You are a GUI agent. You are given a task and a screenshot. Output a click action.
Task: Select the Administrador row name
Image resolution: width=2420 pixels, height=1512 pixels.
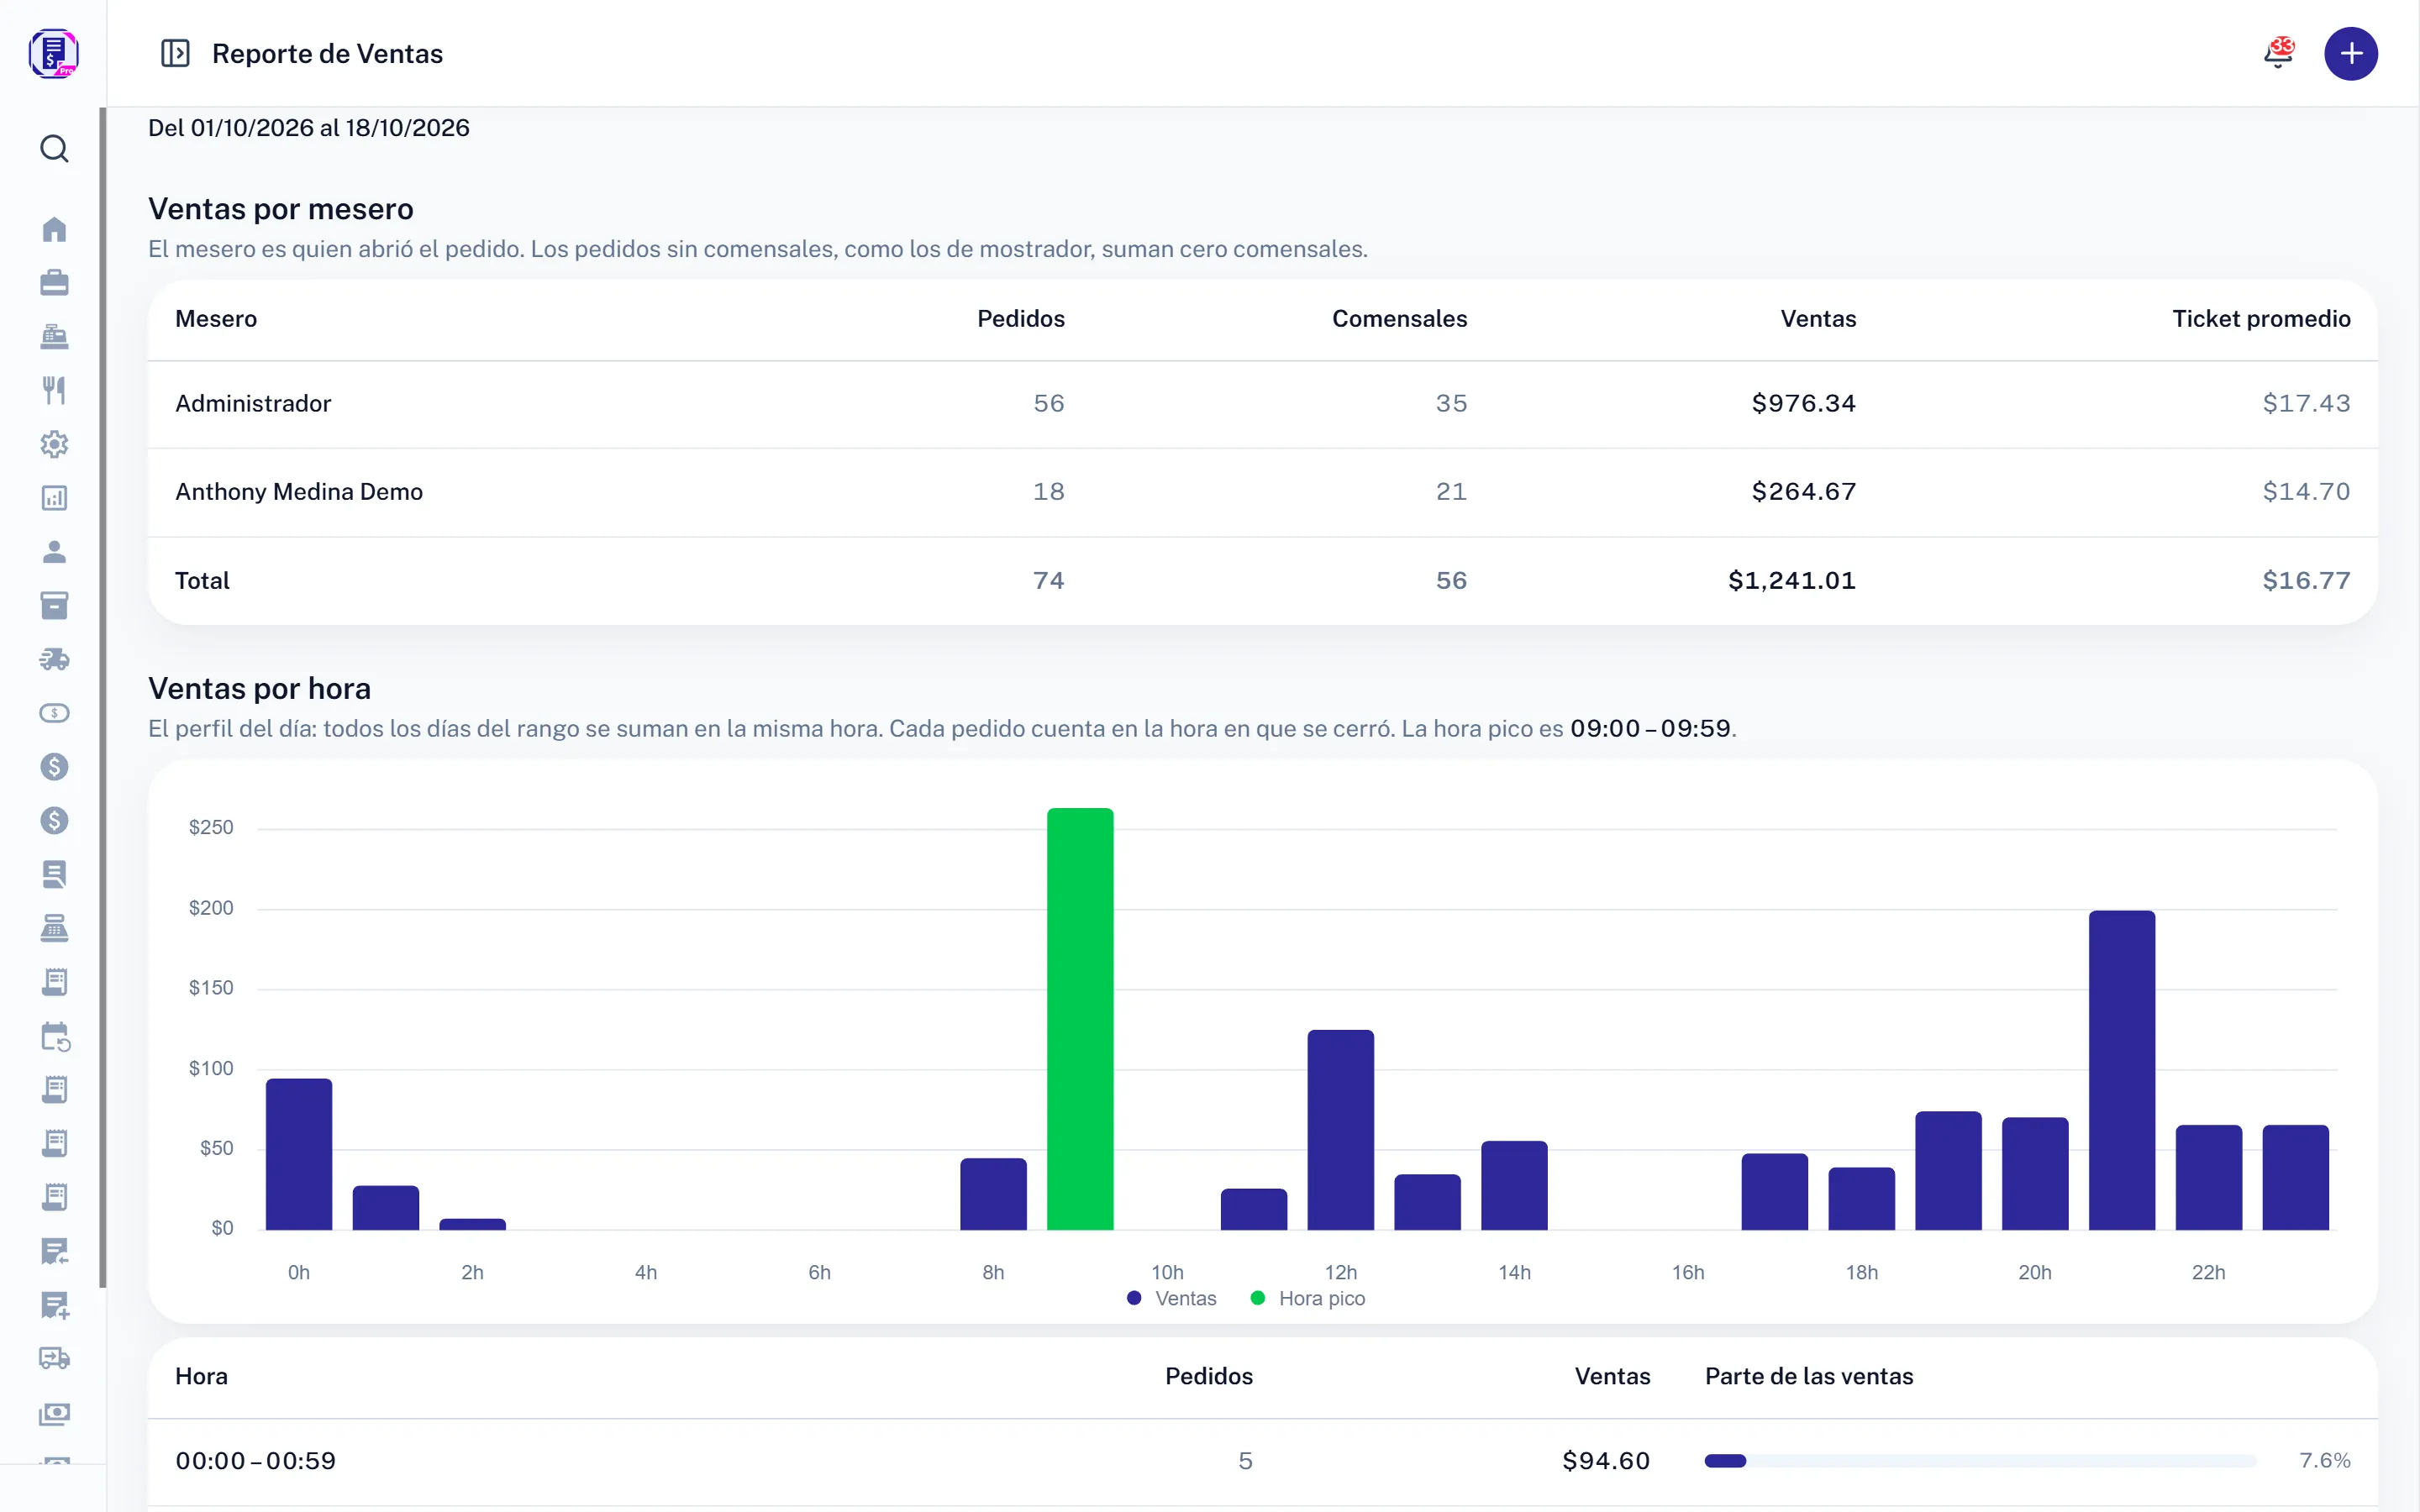253,403
